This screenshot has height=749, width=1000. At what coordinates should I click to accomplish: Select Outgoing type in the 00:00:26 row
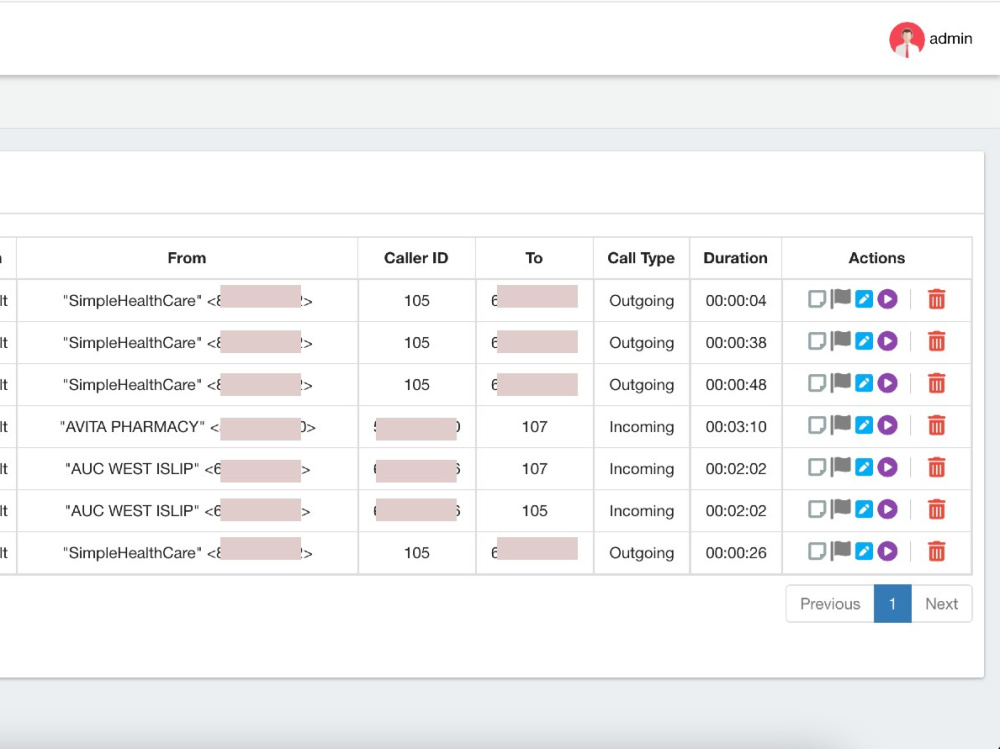pos(641,553)
